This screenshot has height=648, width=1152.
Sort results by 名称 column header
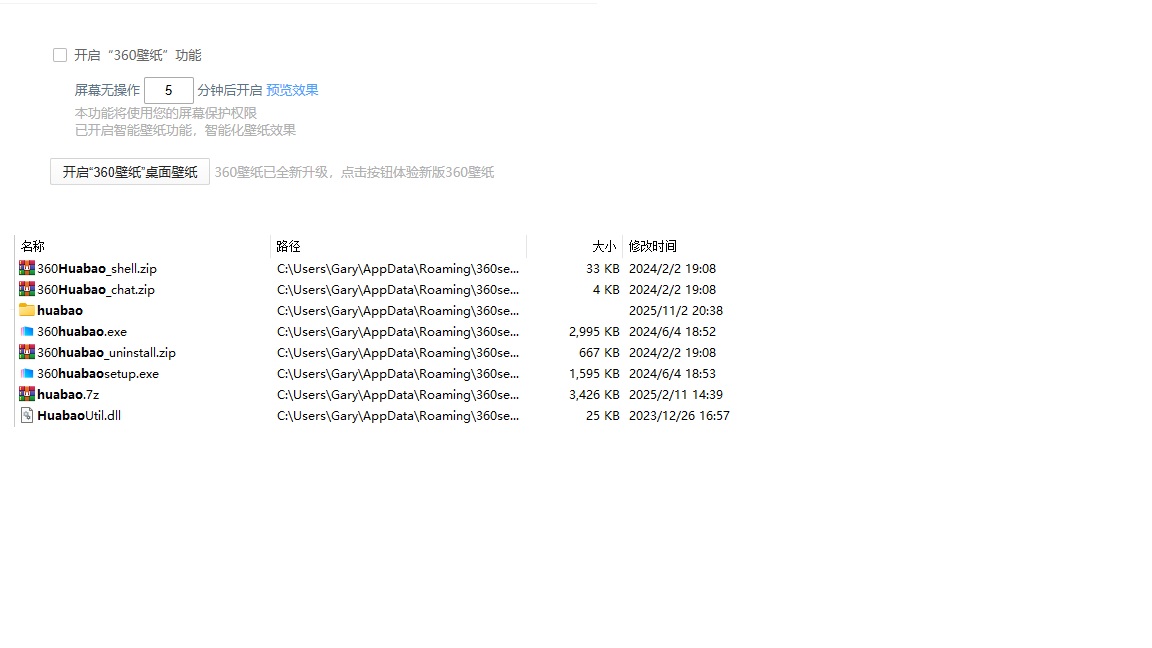point(33,246)
